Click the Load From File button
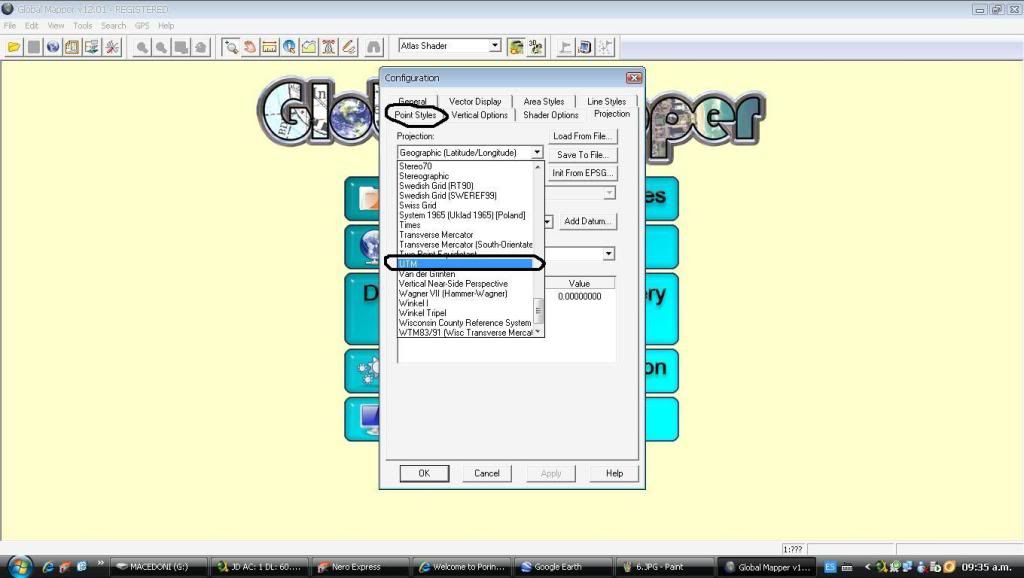The width and height of the screenshot is (1024, 578). (583, 136)
